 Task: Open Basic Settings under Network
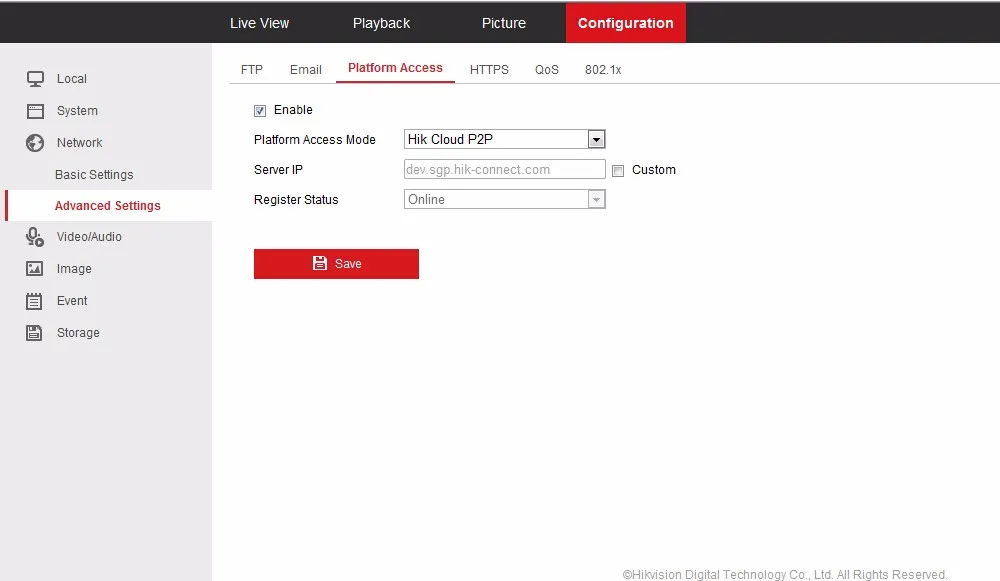(94, 175)
